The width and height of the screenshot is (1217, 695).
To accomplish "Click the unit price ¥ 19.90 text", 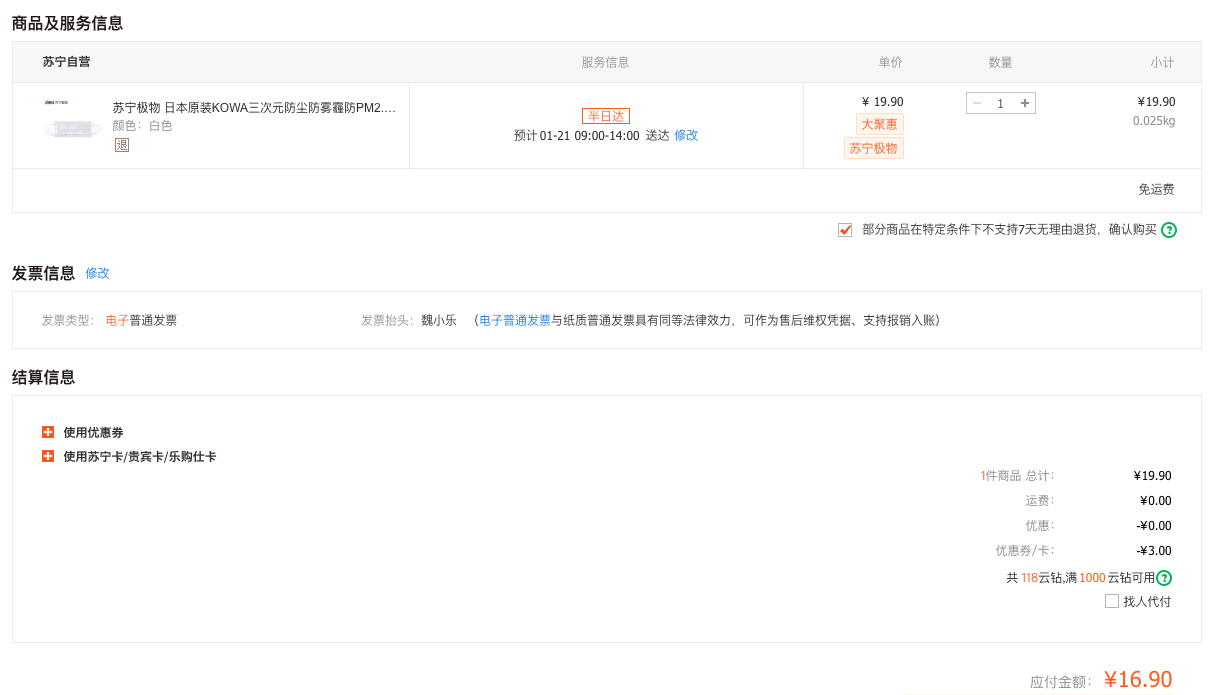I will tap(882, 102).
